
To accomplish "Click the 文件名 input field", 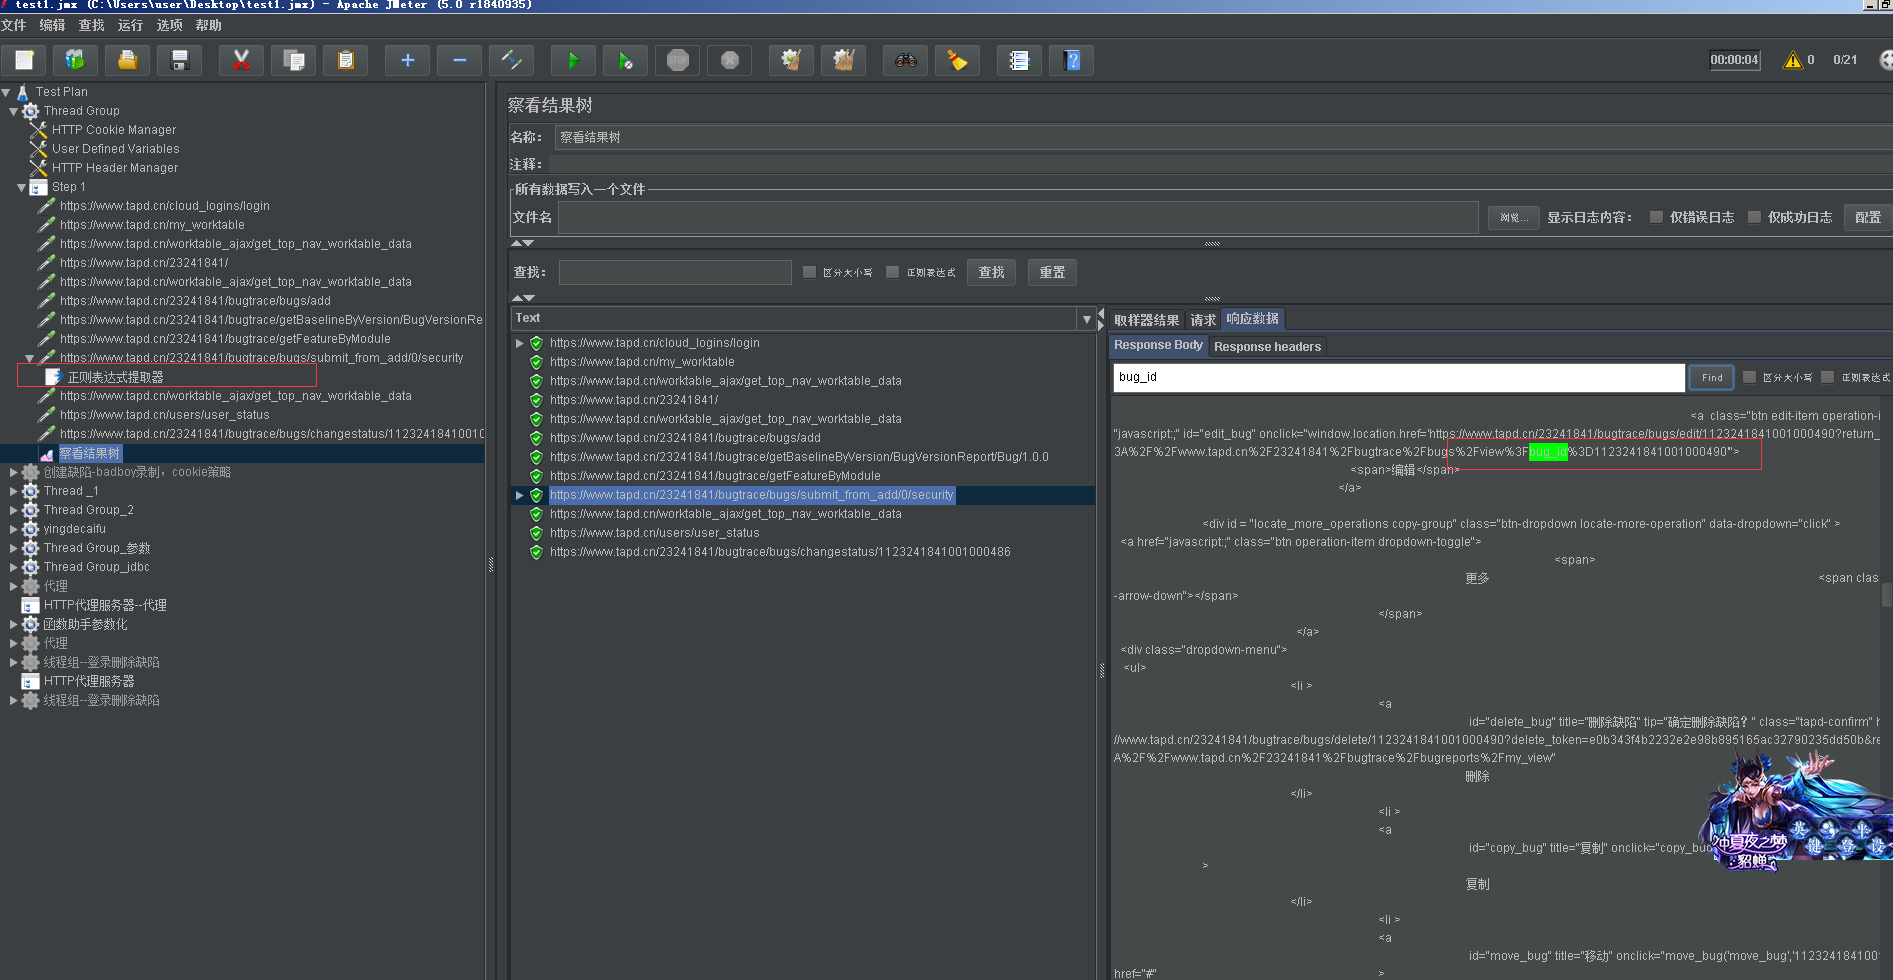I will click(1018, 217).
